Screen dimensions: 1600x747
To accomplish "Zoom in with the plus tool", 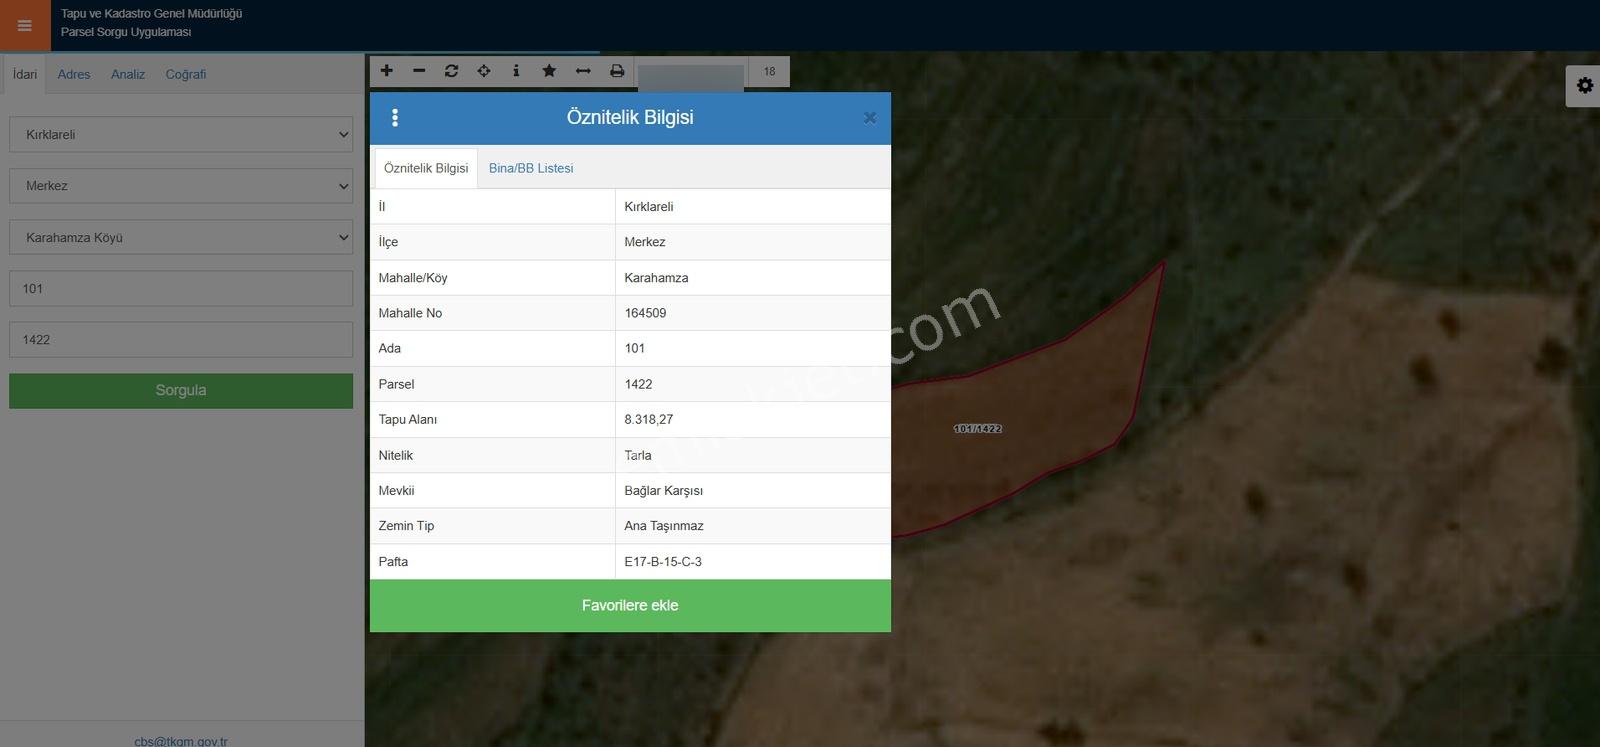I will tap(387, 71).
